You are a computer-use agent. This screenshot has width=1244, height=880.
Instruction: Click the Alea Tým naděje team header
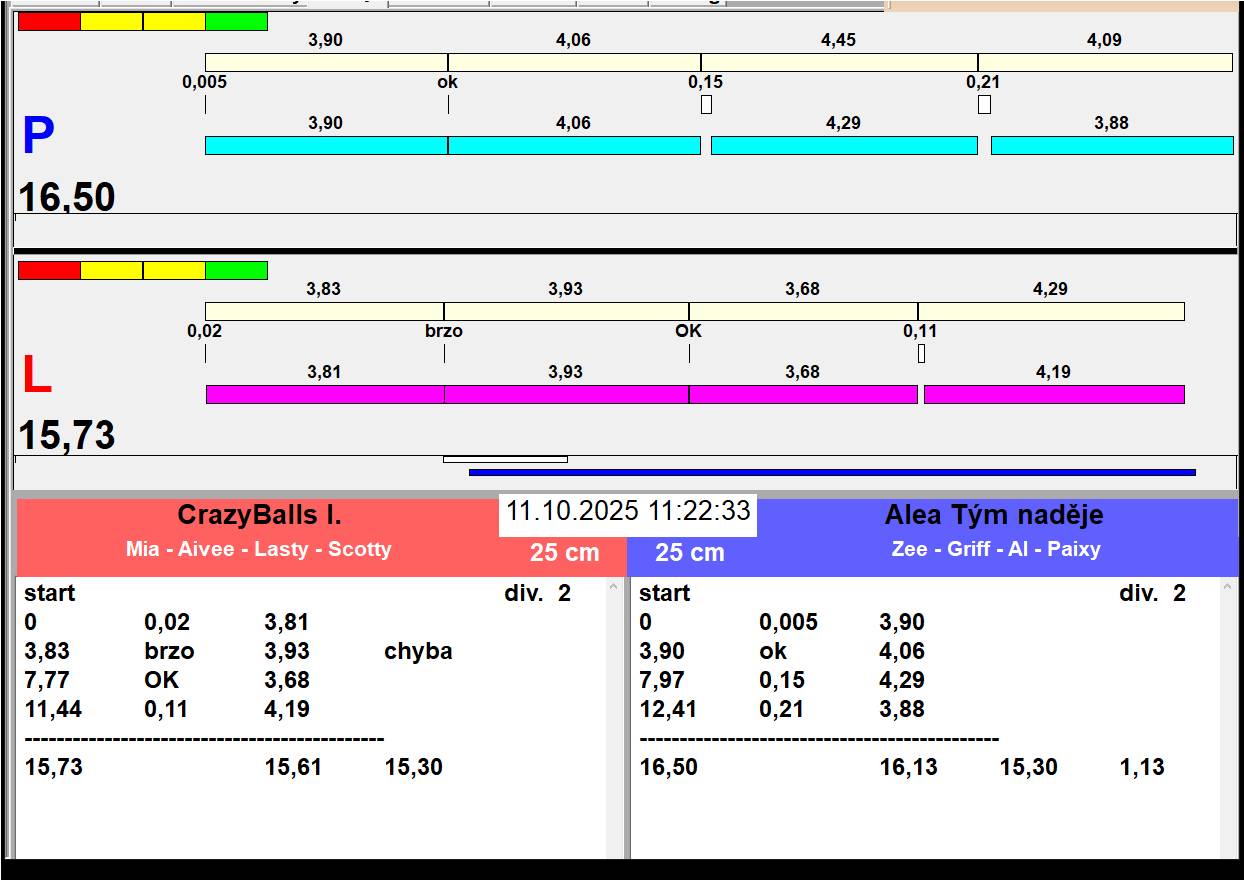tap(994, 515)
